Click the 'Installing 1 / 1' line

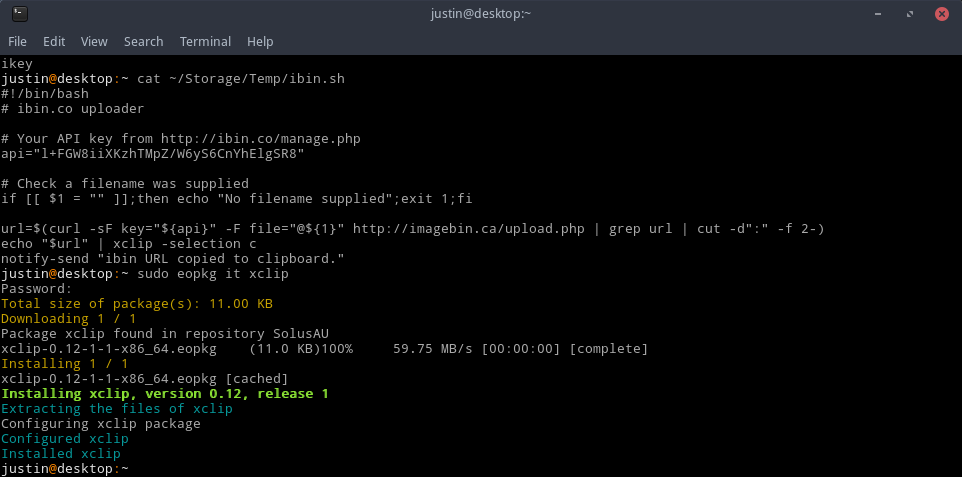point(64,363)
